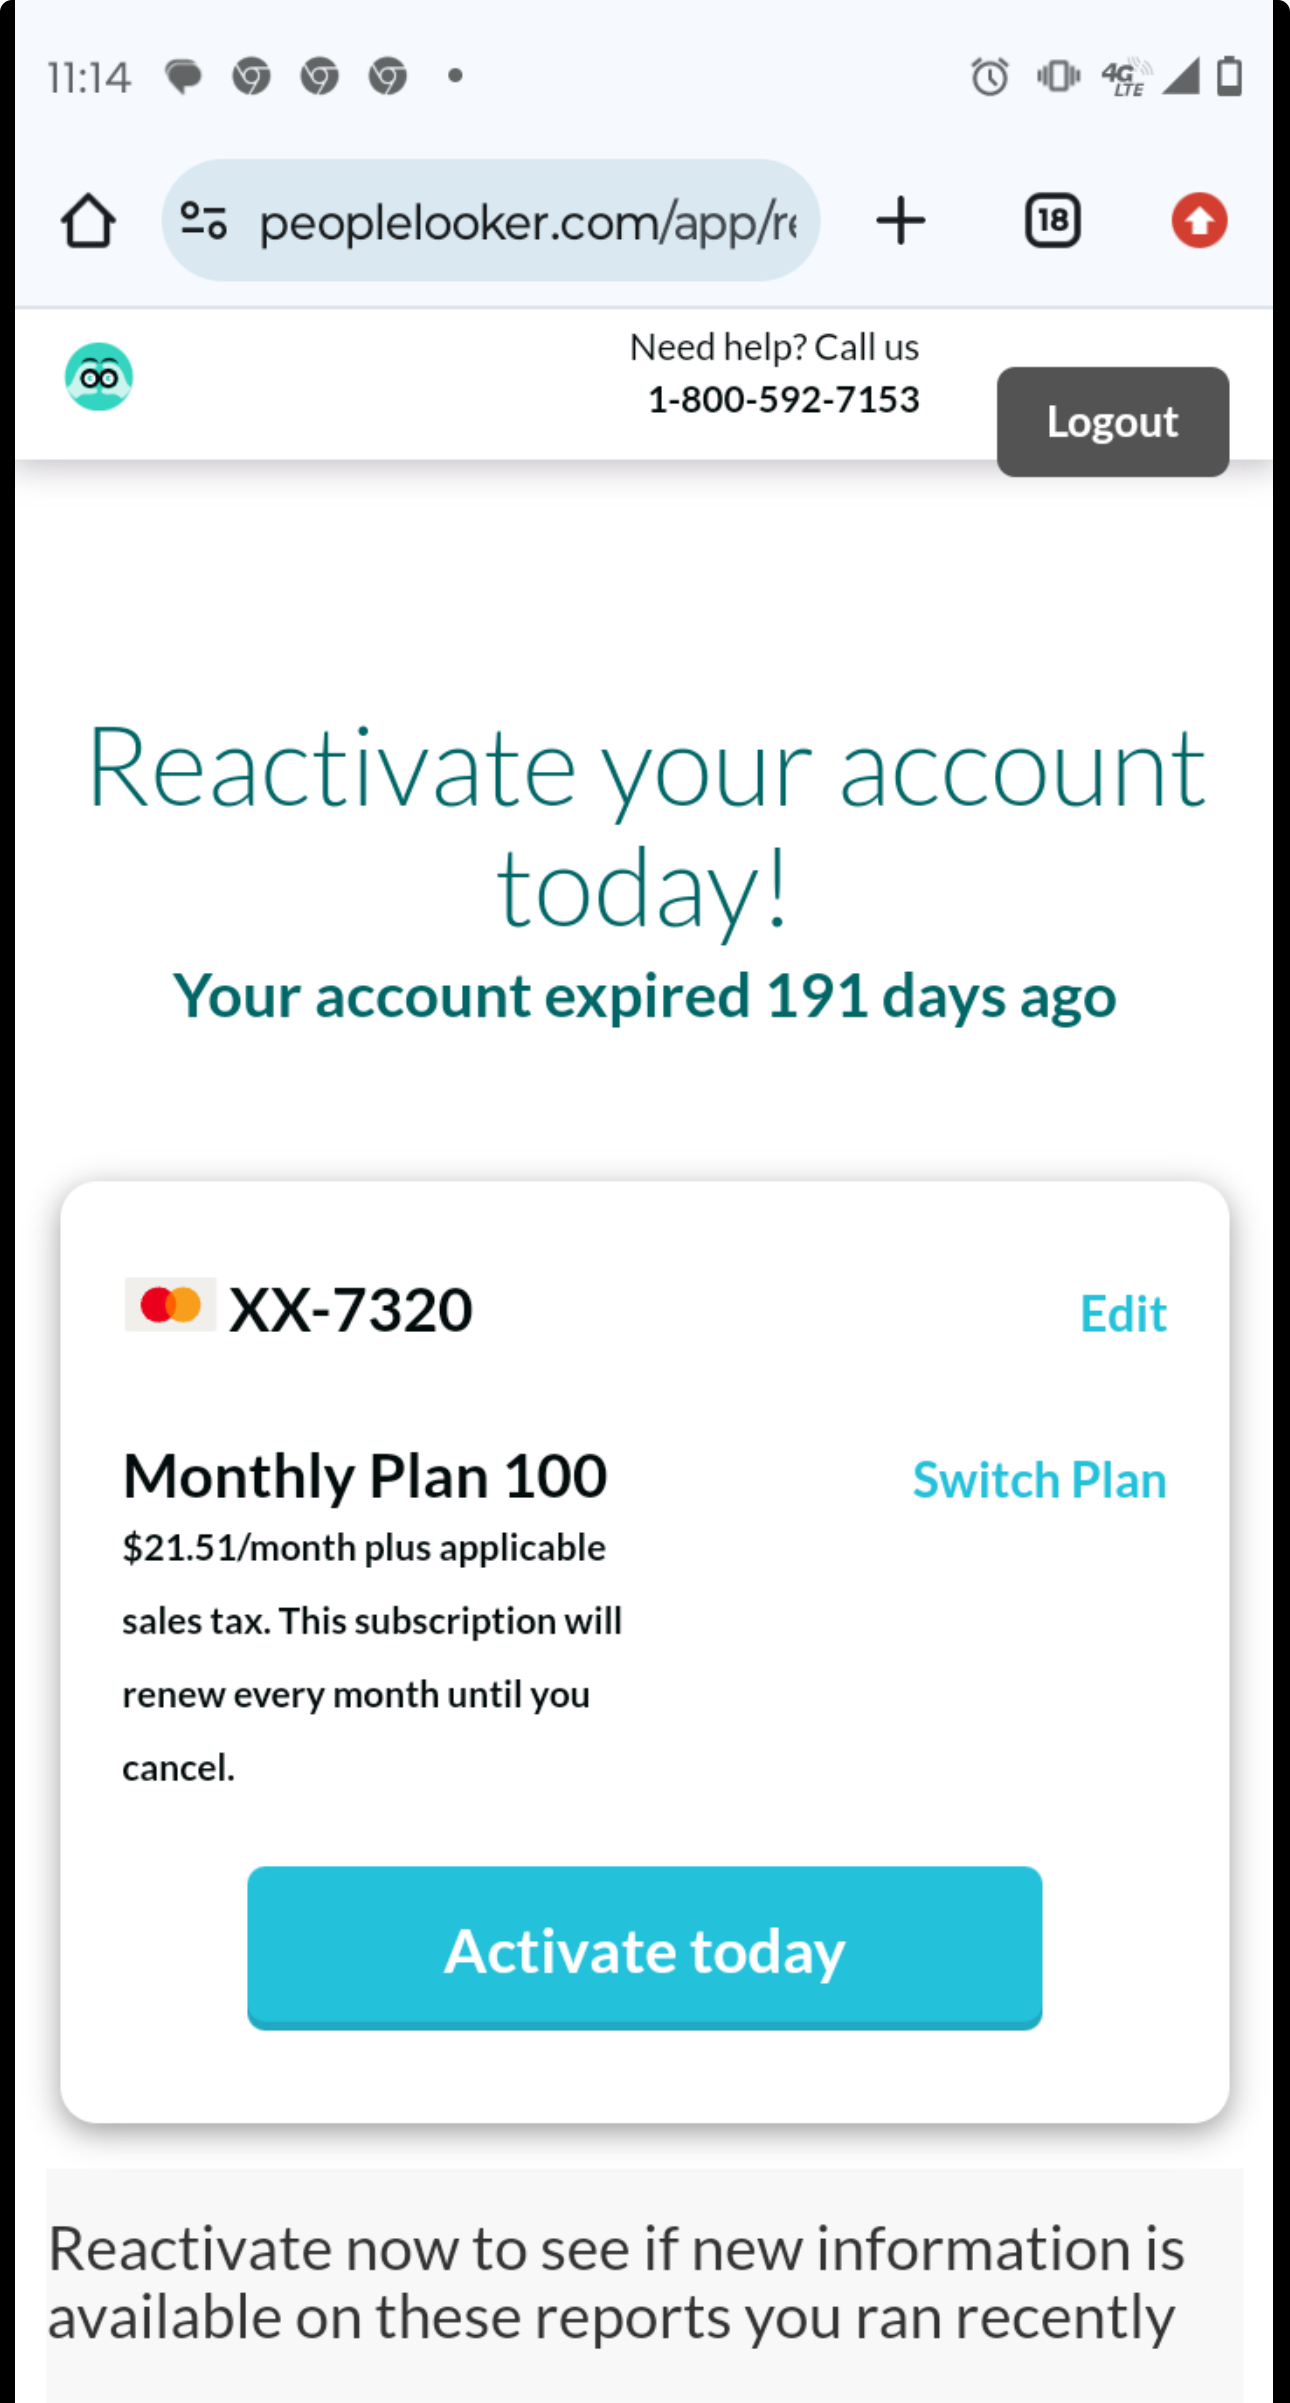The width and height of the screenshot is (1290, 2403).
Task: Call the 1-800-592-7153 help number
Action: tap(783, 400)
